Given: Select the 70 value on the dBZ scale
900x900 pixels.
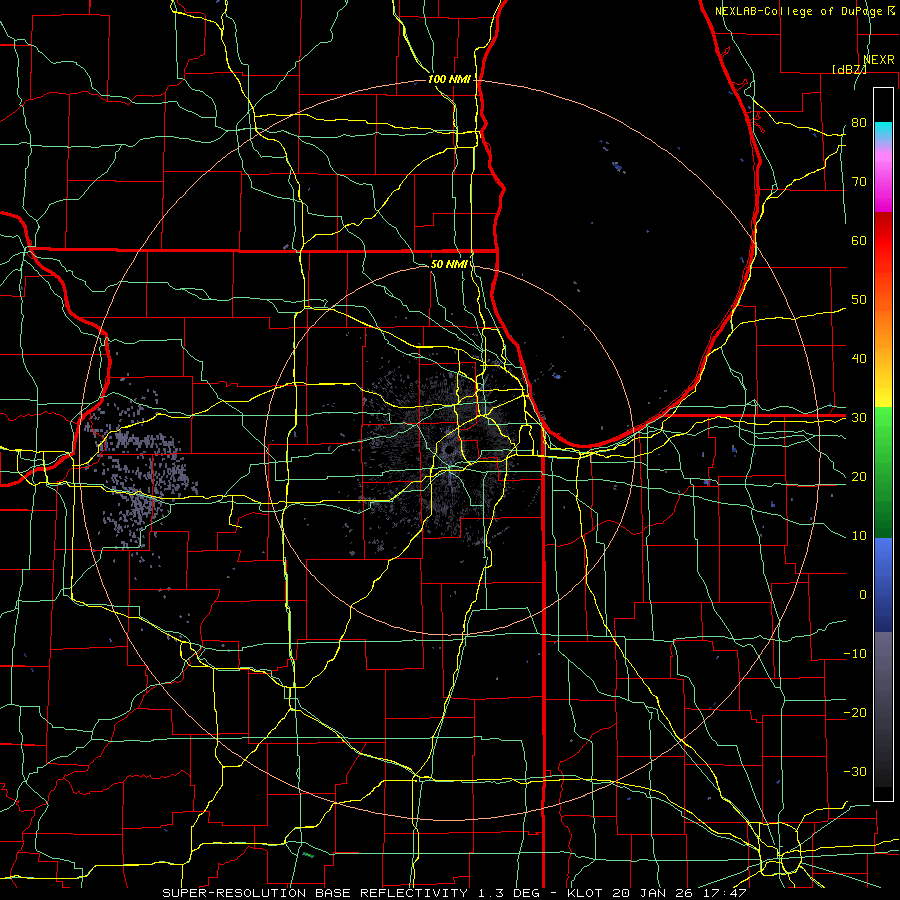Looking at the screenshot, I should click(x=859, y=182).
